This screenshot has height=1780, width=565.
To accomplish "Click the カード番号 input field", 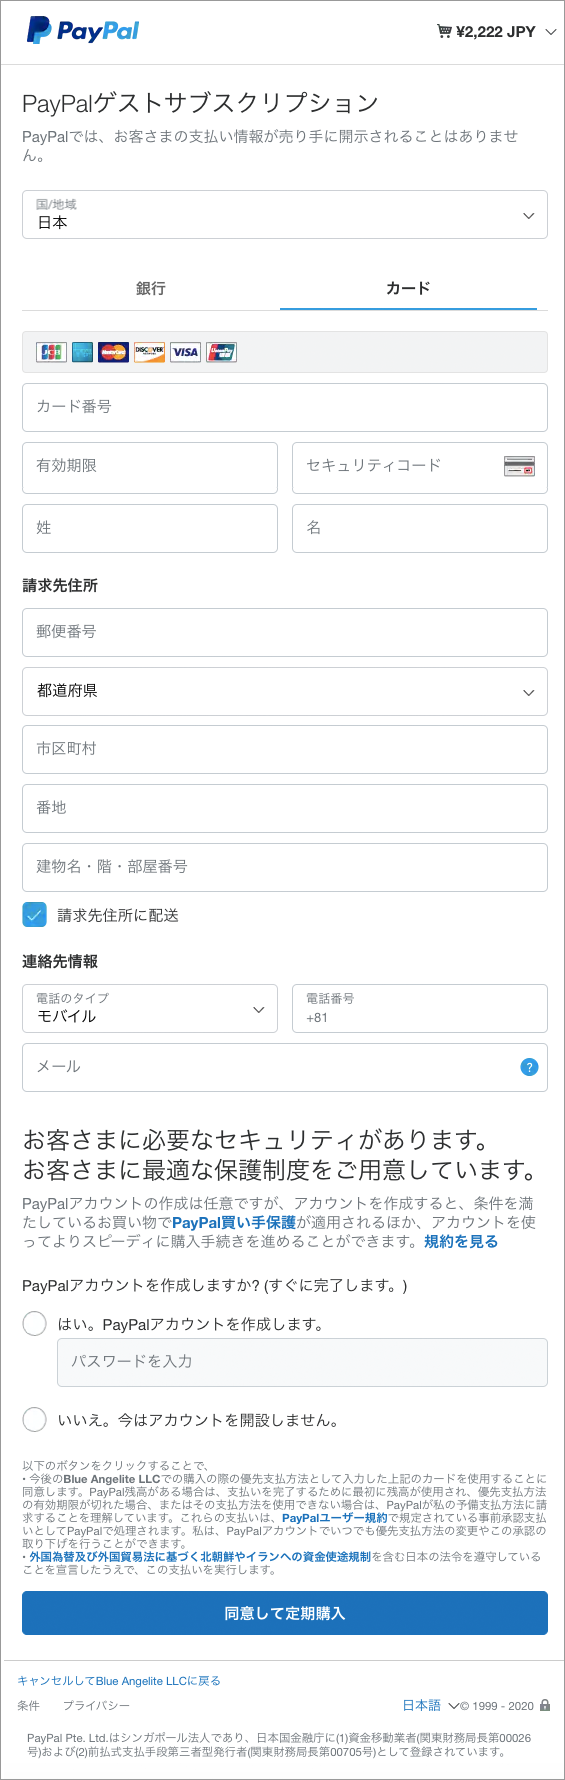I will 285,407.
